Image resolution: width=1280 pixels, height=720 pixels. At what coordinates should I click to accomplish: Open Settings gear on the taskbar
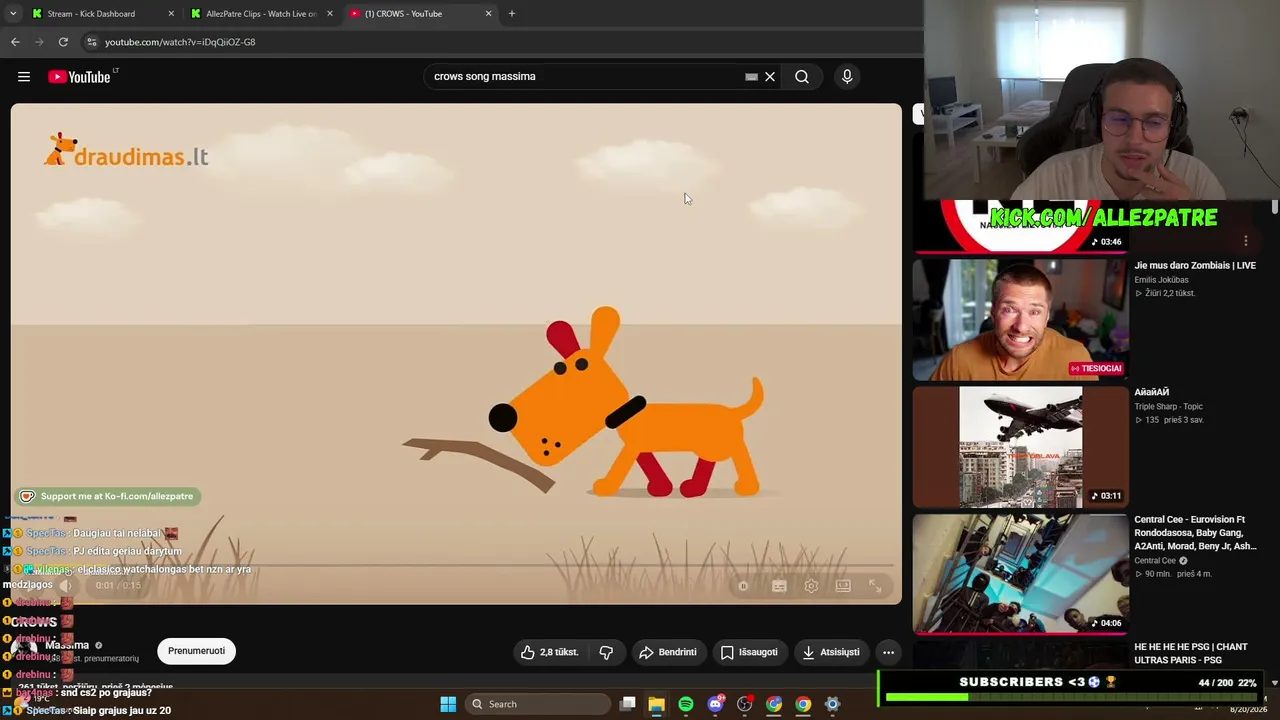(832, 704)
